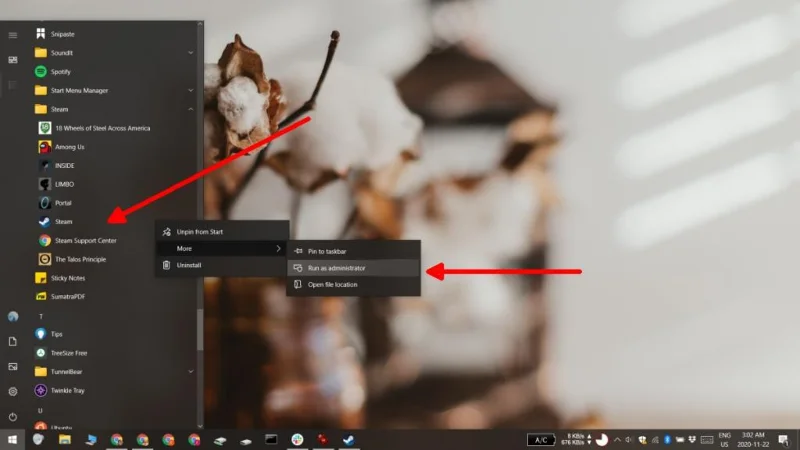Viewport: 800px width, 450px height.
Task: Click the volume speaker tray icon
Action: click(629, 440)
